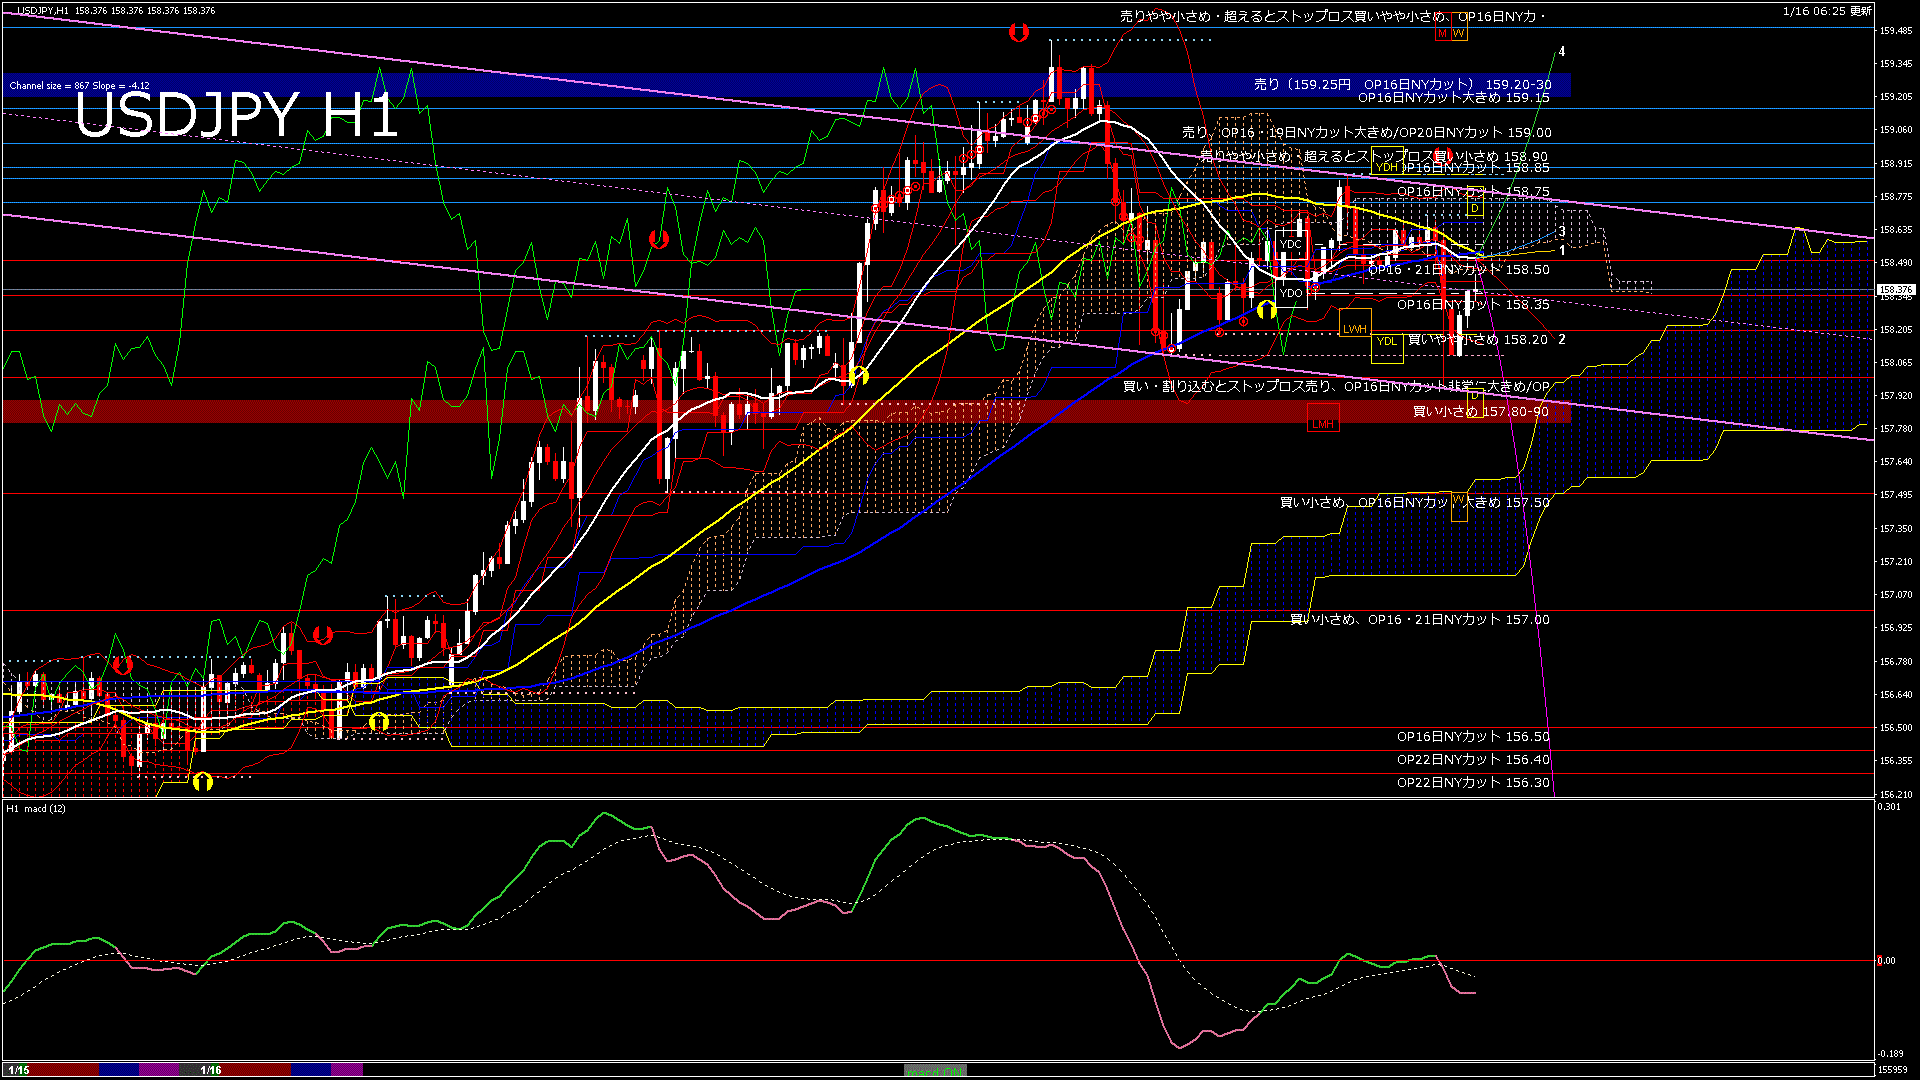Click the orange W weekly marker box
Screen dimensions: 1920x1080
point(1458,34)
